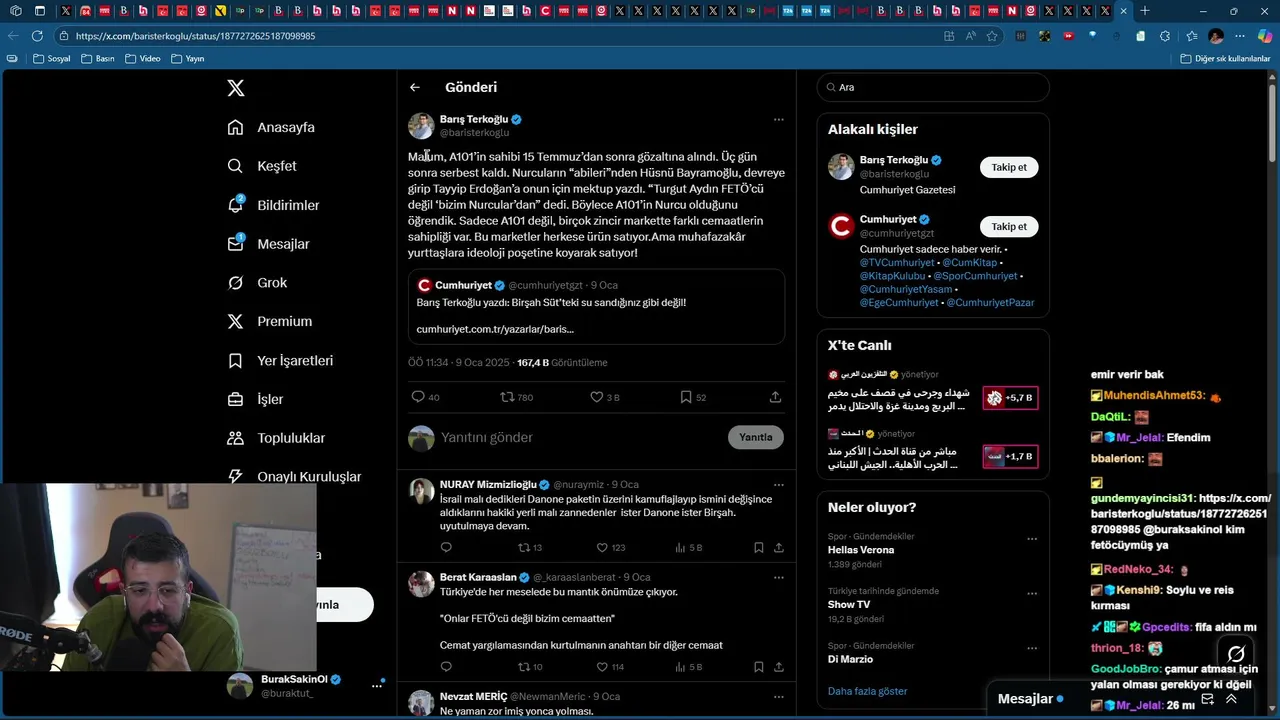1280x720 pixels.
Task: Open the Basın bookmarks folder
Action: (98, 59)
